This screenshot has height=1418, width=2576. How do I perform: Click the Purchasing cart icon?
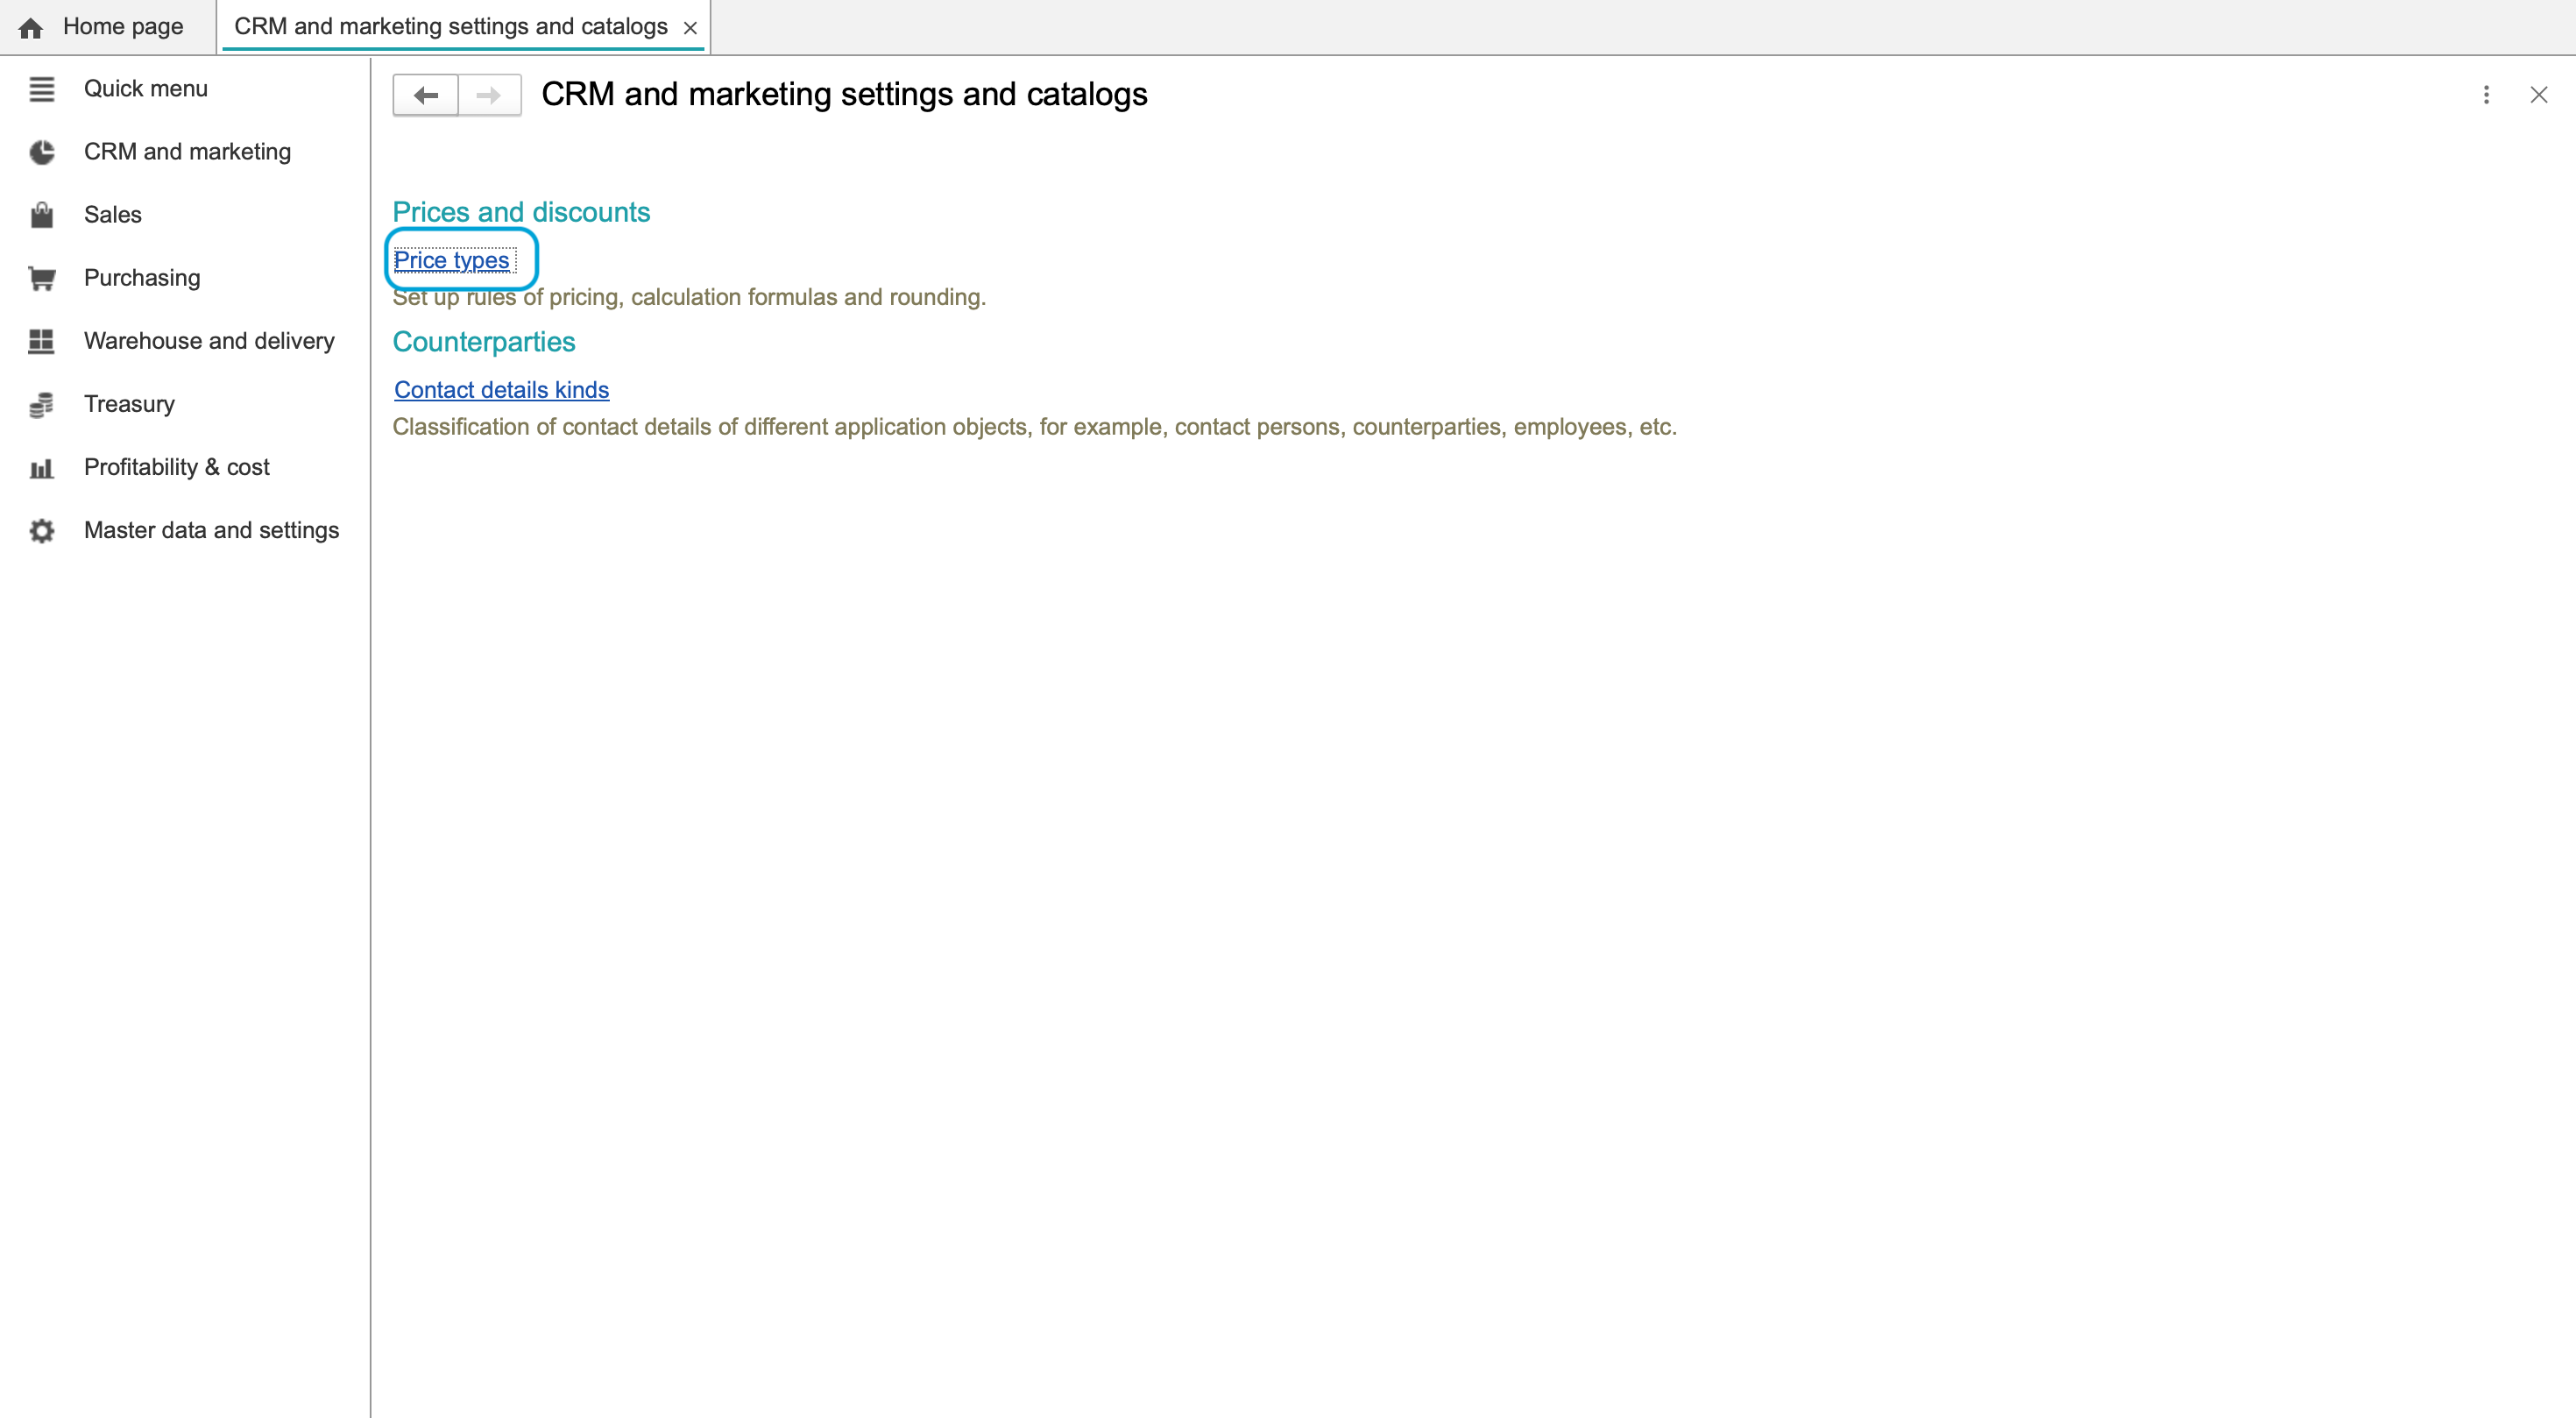[41, 278]
